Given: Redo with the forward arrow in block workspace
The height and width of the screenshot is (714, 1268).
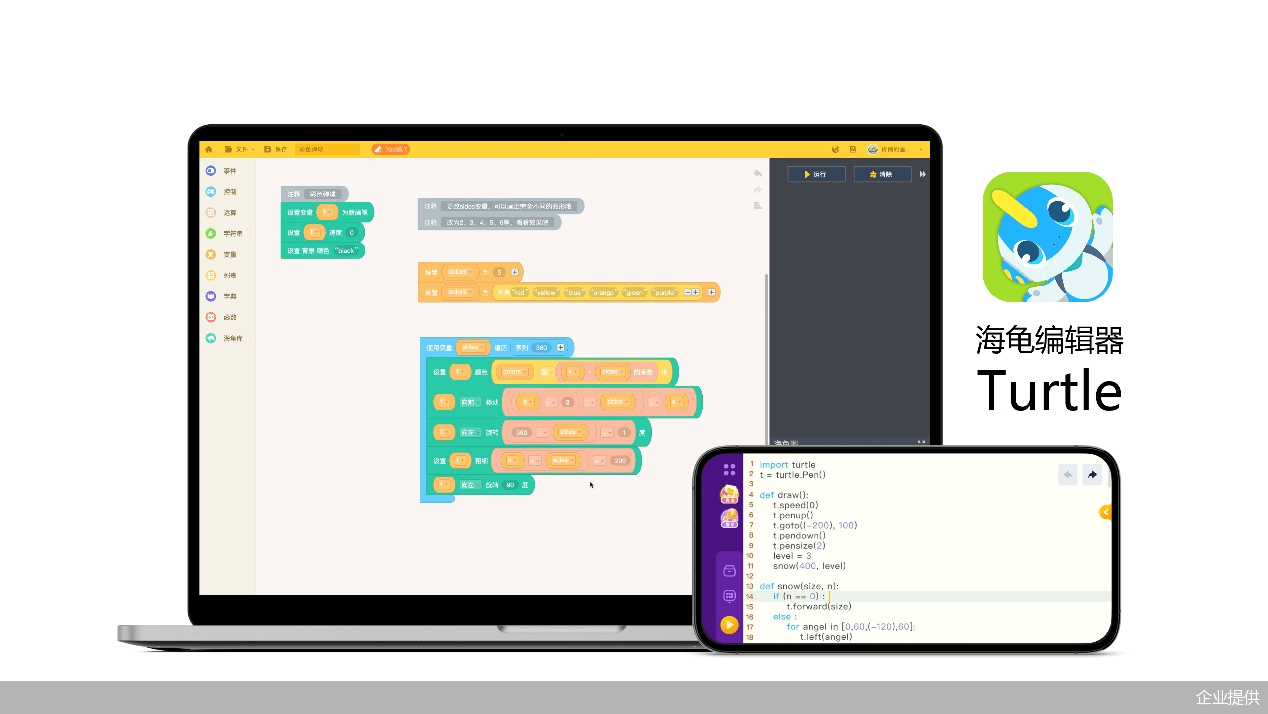Looking at the screenshot, I should pyautogui.click(x=757, y=190).
